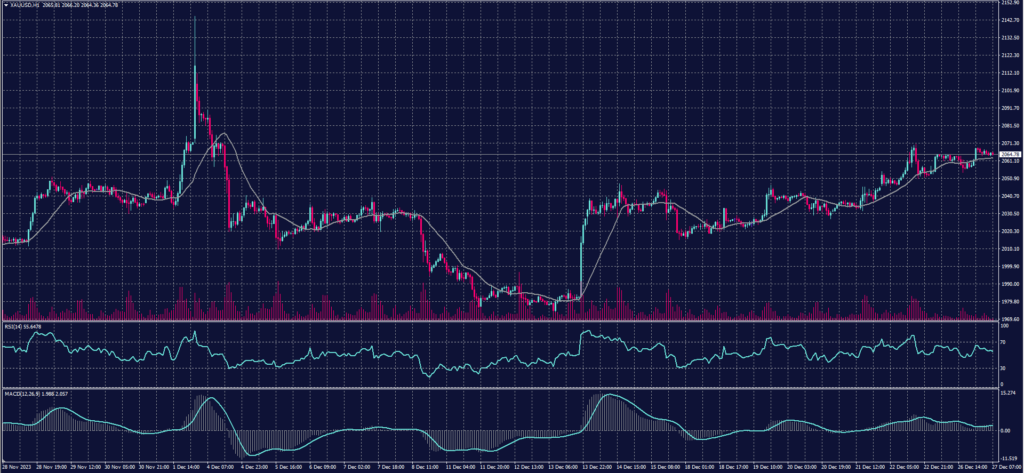
Task: Click the 1969.60 bottom price axis label
Action: (1009, 319)
